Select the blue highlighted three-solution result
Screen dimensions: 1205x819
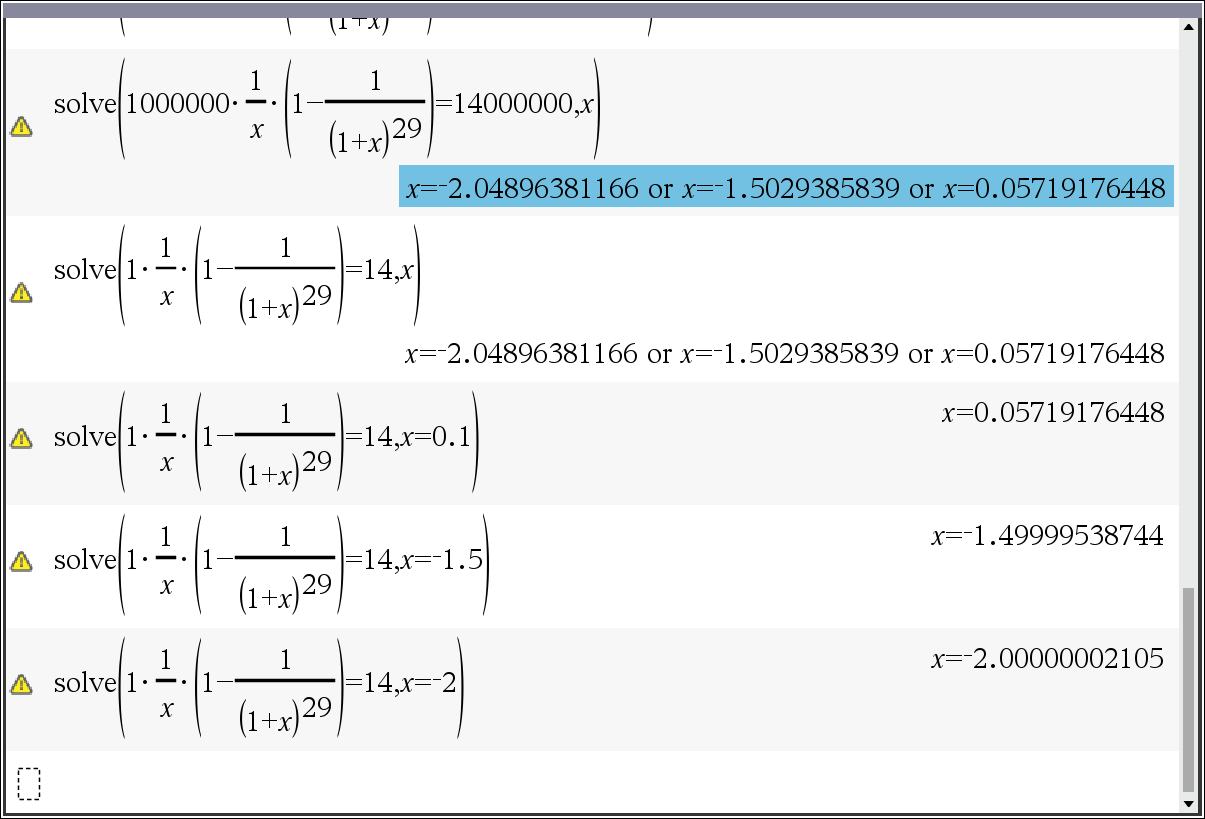785,188
